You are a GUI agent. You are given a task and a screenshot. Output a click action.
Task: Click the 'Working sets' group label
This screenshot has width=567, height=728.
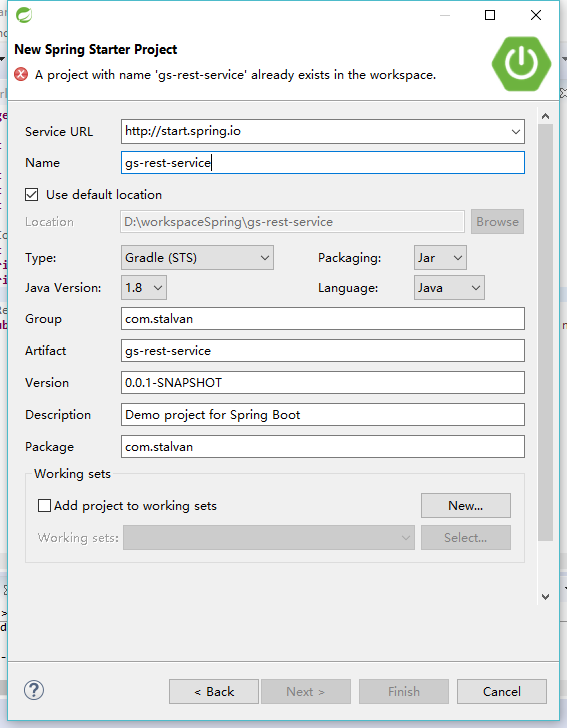[x=72, y=474]
